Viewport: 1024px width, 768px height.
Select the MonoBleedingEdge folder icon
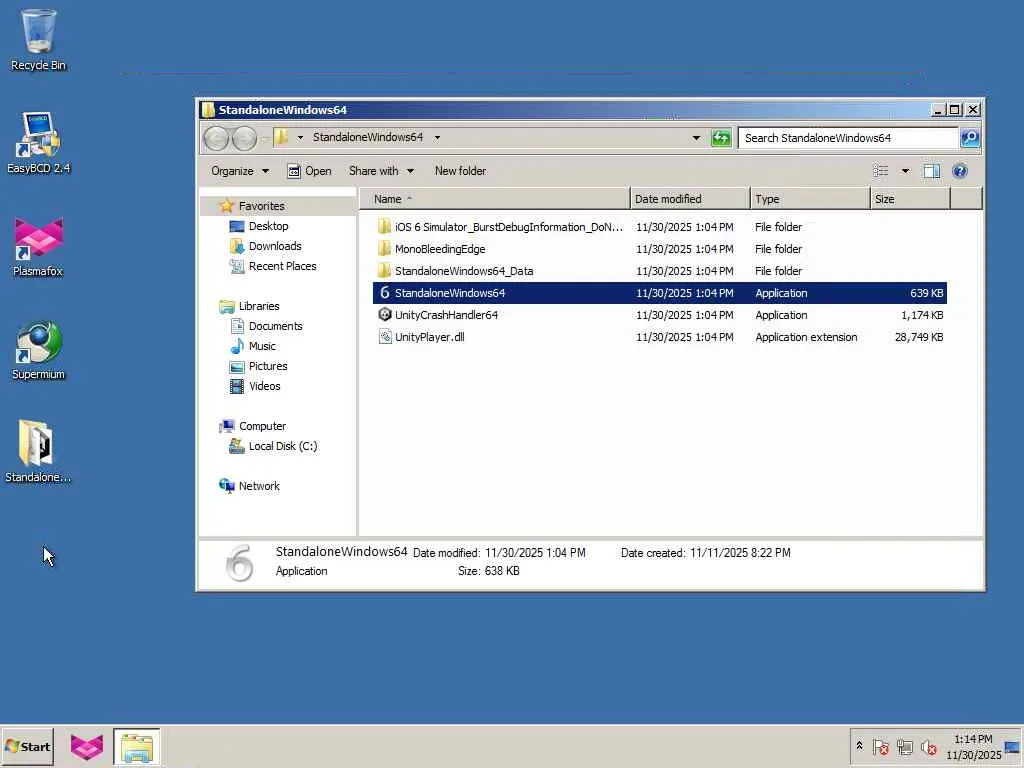coord(385,249)
